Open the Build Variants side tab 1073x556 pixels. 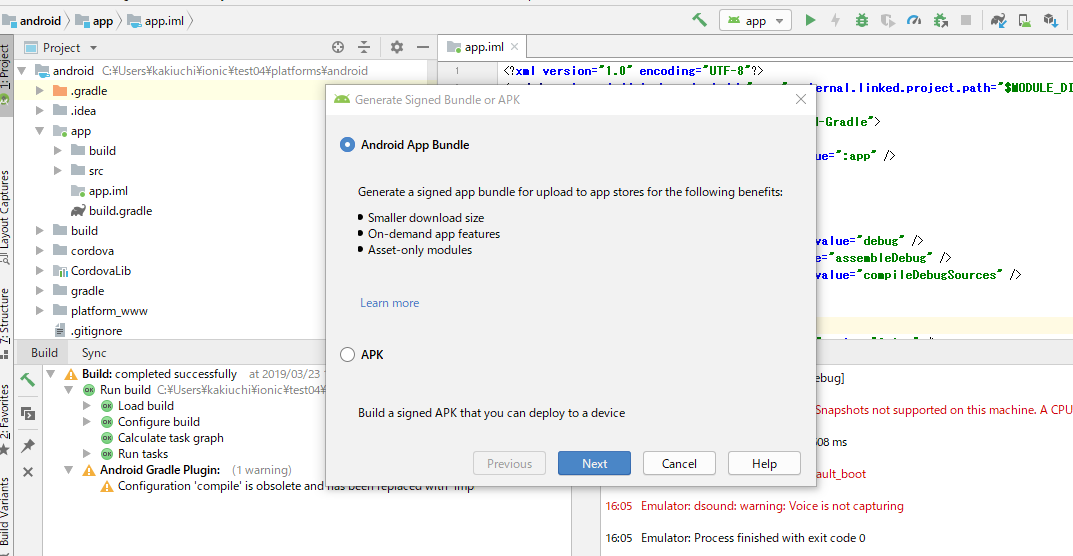click(5, 516)
